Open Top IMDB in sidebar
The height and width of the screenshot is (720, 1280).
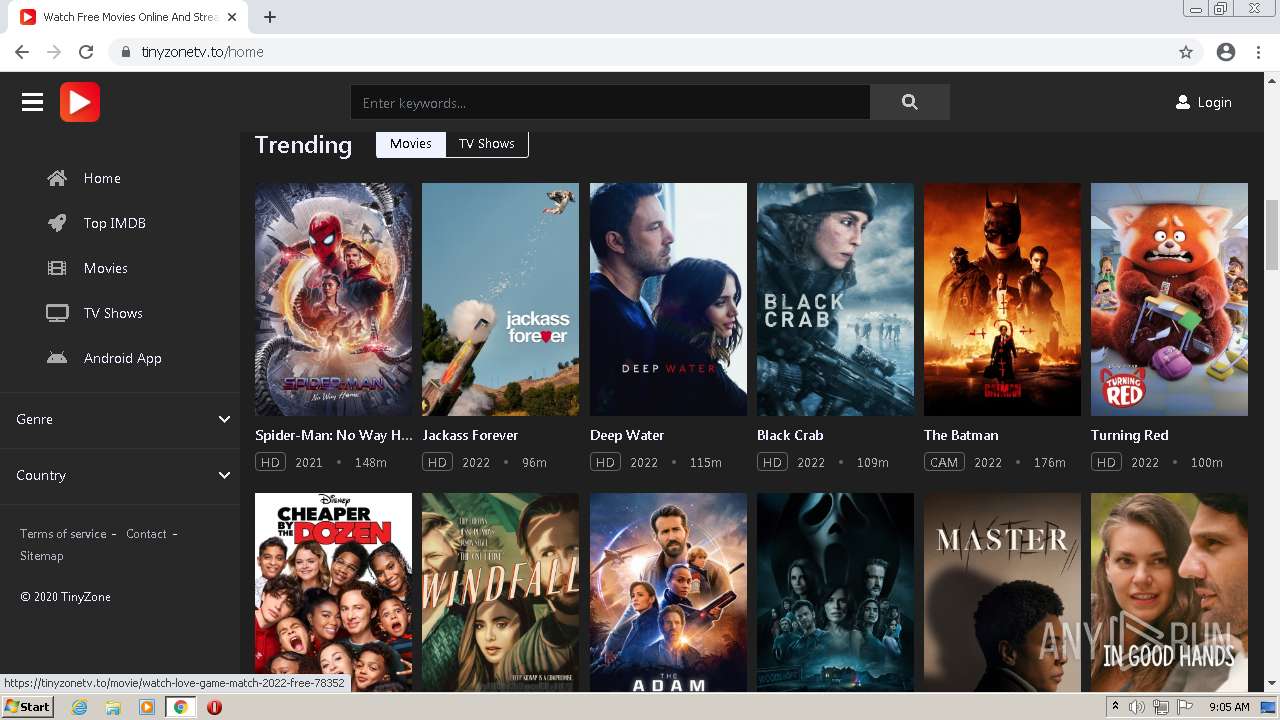click(115, 223)
